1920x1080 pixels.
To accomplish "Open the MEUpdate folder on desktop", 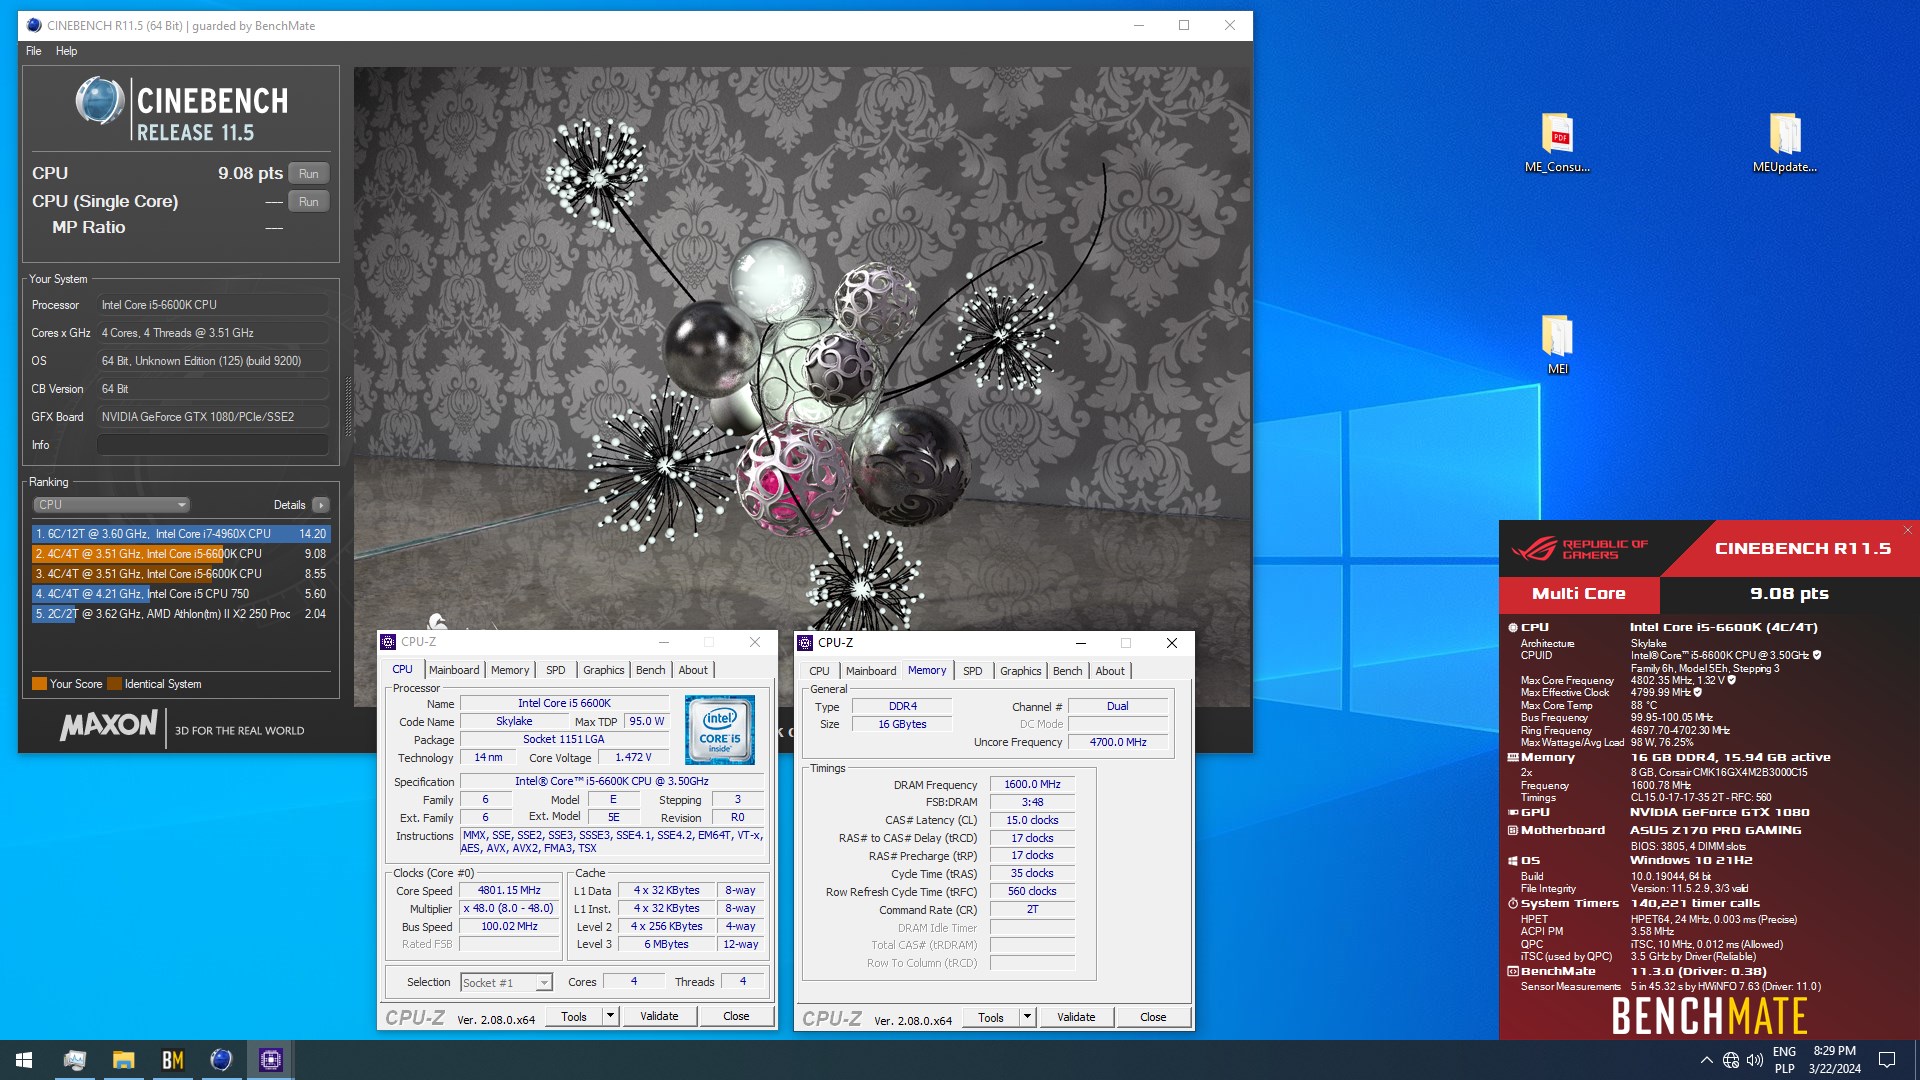I will (x=1784, y=143).
